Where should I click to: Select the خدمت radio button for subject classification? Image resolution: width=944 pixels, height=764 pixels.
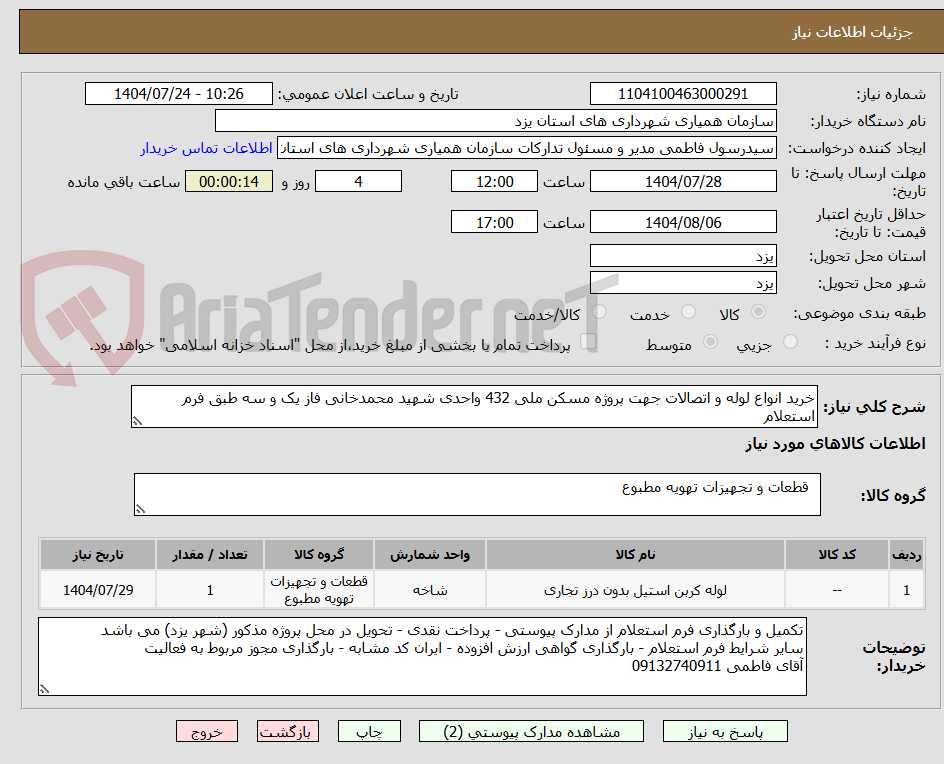click(x=689, y=311)
